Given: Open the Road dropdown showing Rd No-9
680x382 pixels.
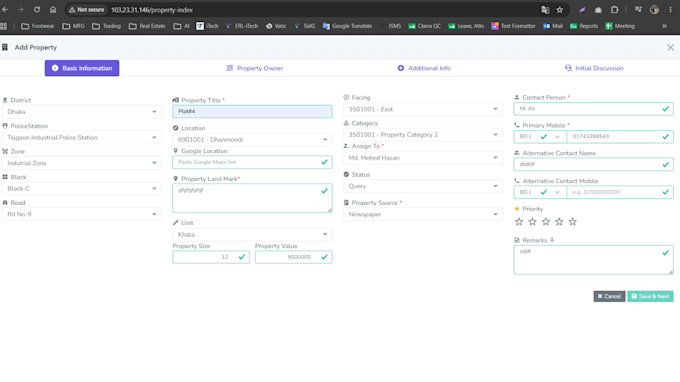Looking at the screenshot, I should tap(82, 214).
